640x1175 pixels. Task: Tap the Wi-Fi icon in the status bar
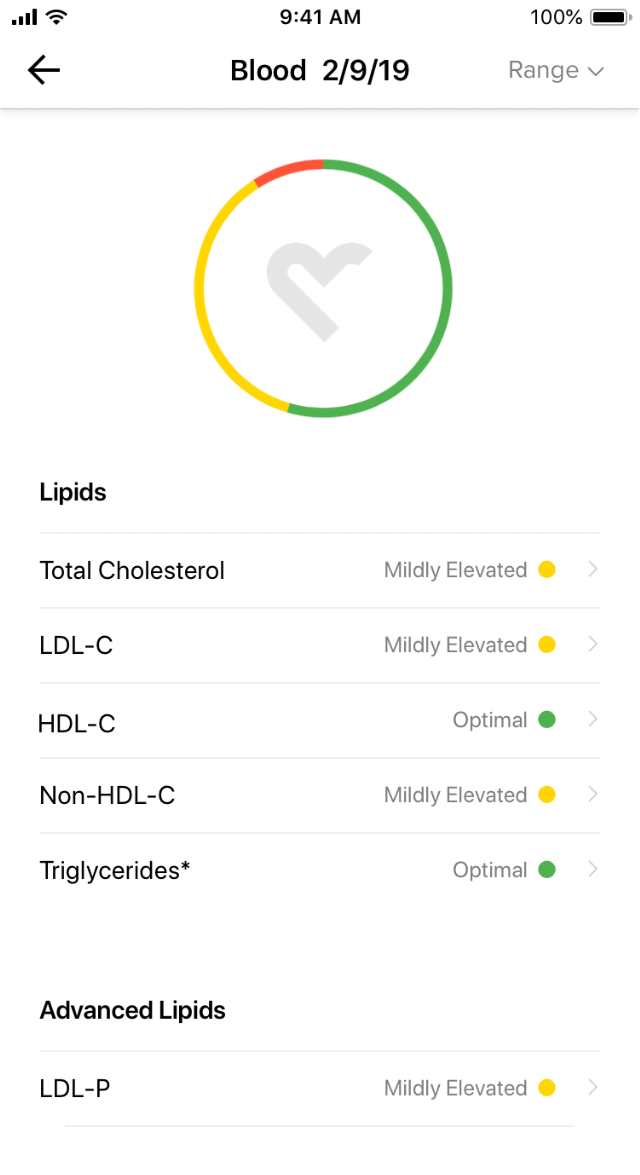point(55,16)
